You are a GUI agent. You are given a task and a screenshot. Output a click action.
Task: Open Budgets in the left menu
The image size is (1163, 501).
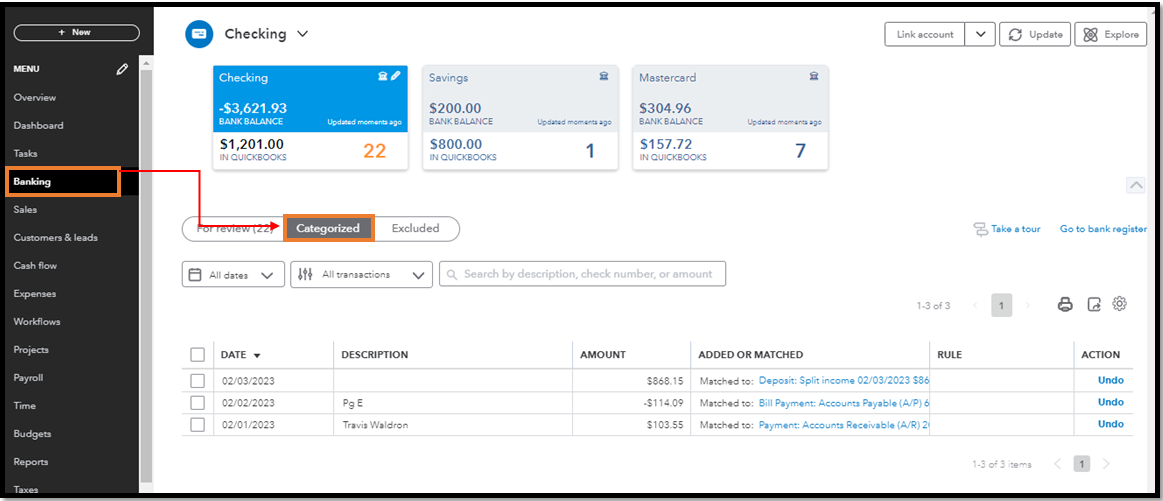[x=33, y=434]
